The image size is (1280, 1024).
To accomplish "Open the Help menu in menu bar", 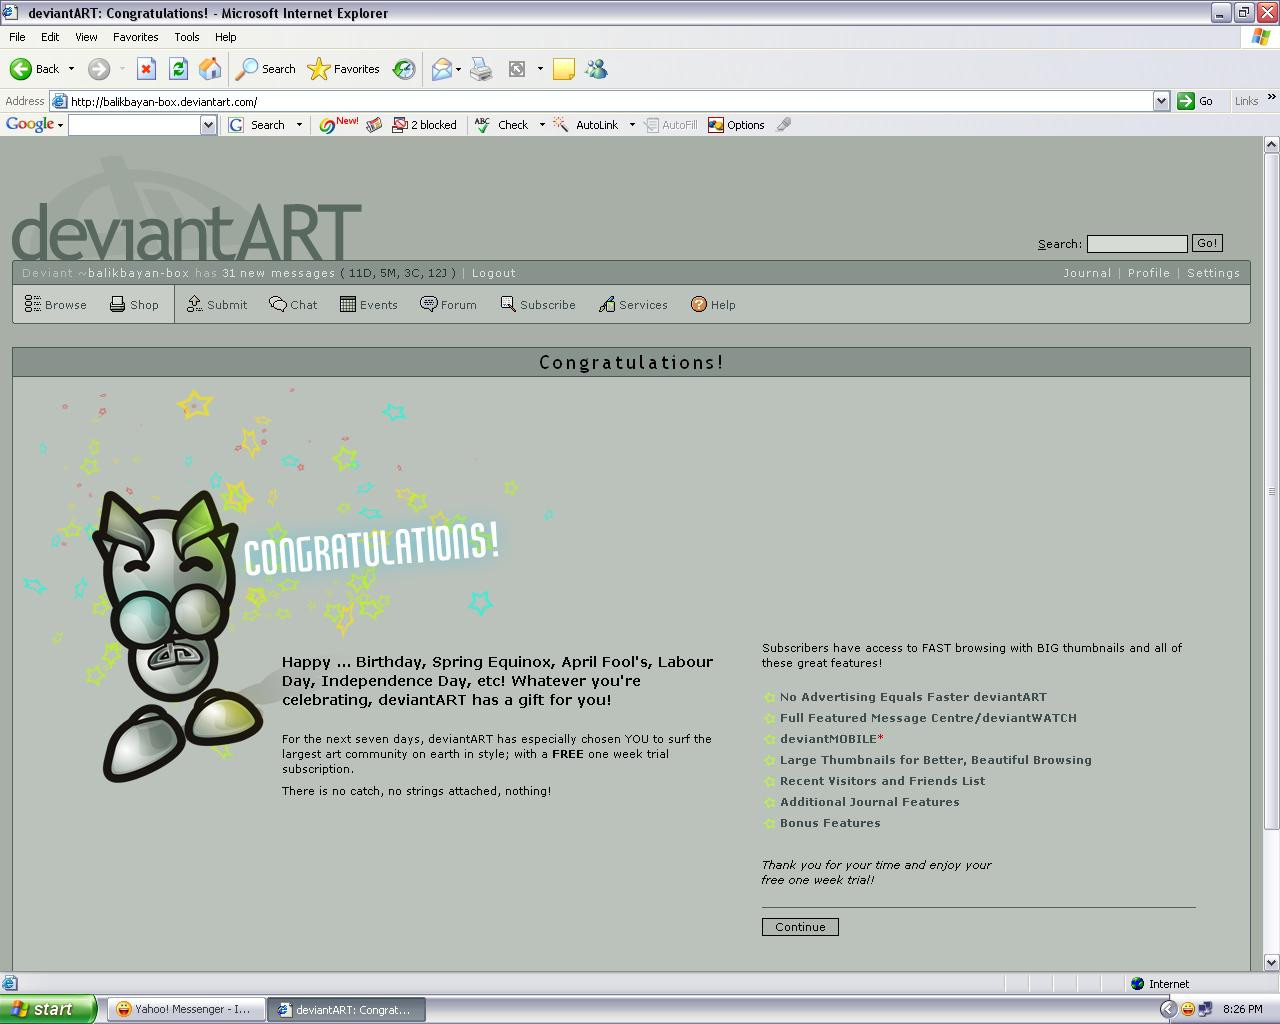I will pos(225,37).
